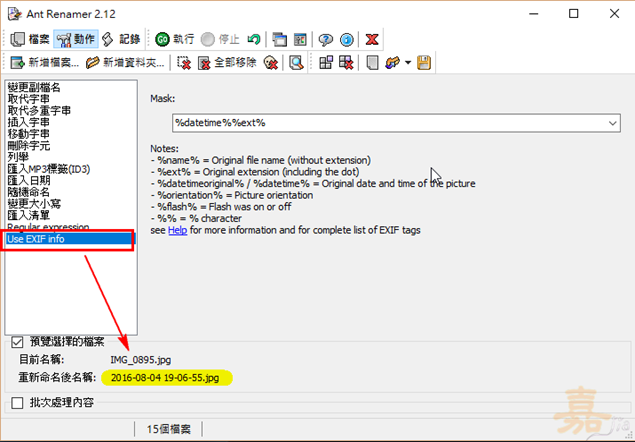The width and height of the screenshot is (635, 442).
Task: Select 移動字串 action
Action: click(28, 134)
